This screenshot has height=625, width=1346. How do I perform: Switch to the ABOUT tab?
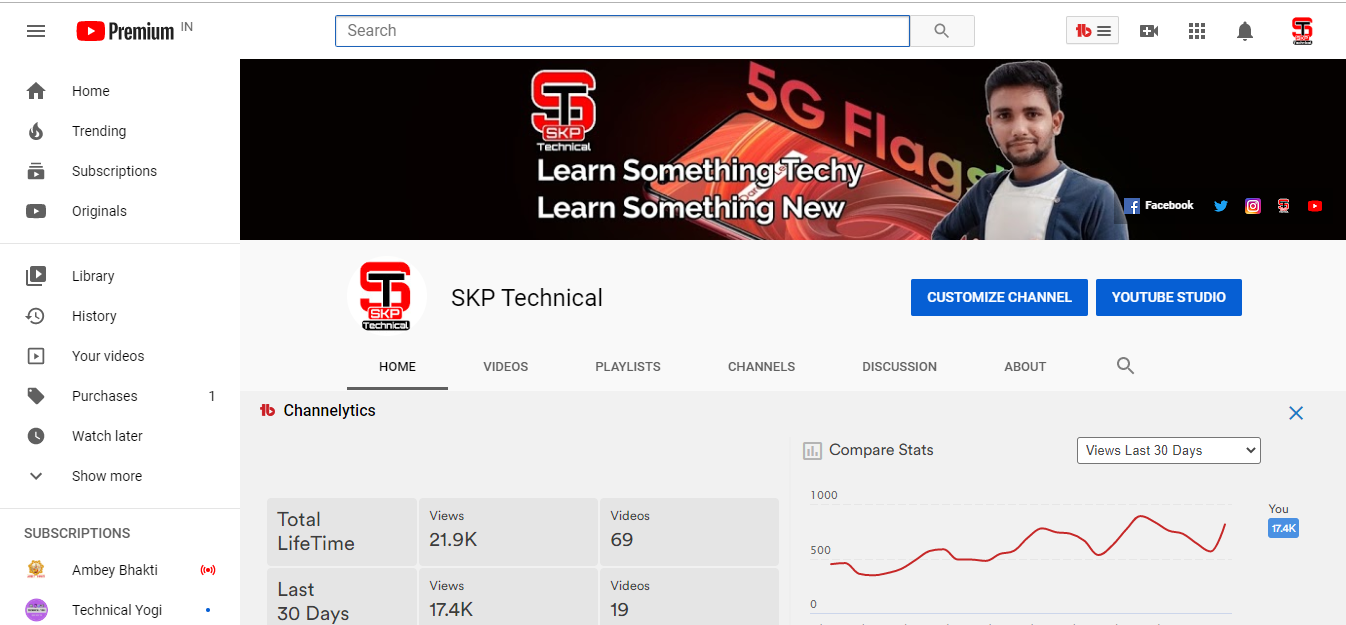tap(1025, 367)
